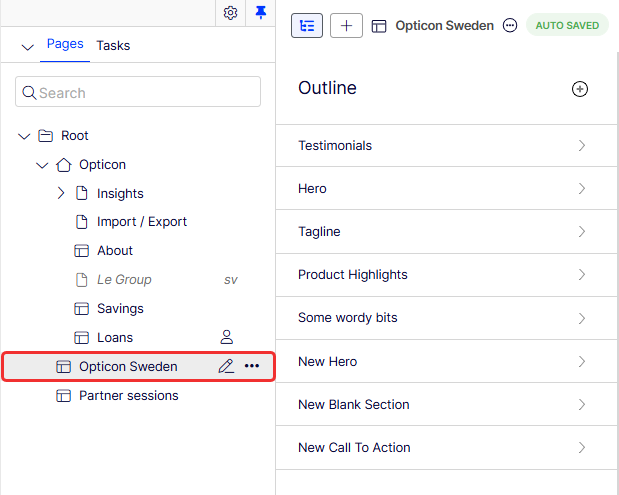Click the edit pencil on Opticon Sweden
The width and height of the screenshot is (619, 495).
pos(226,366)
